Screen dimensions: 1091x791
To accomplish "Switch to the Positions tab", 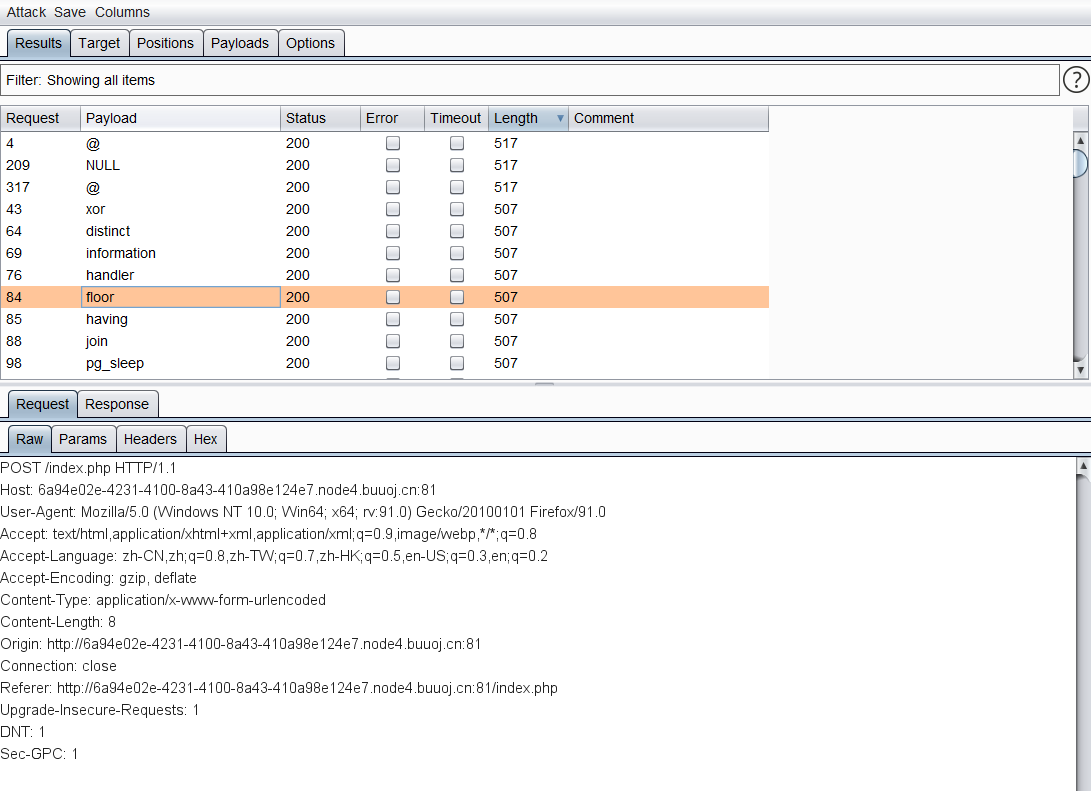I will pyautogui.click(x=165, y=43).
